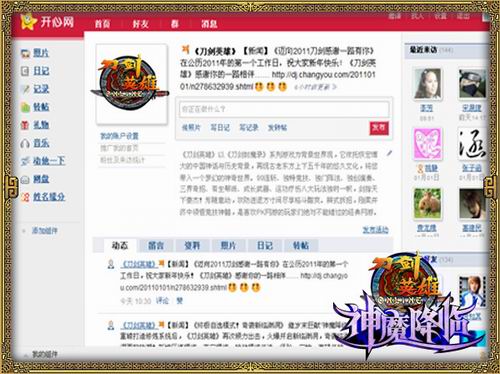The image size is (500, 374).
Task: Open the dj.changyou.com link in the top status
Action: (x=278, y=81)
